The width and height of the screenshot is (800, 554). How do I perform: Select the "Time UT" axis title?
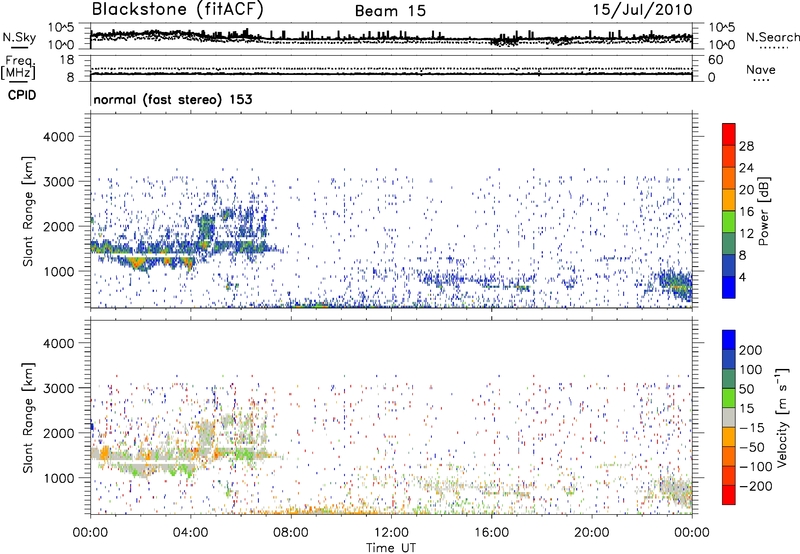[391, 548]
